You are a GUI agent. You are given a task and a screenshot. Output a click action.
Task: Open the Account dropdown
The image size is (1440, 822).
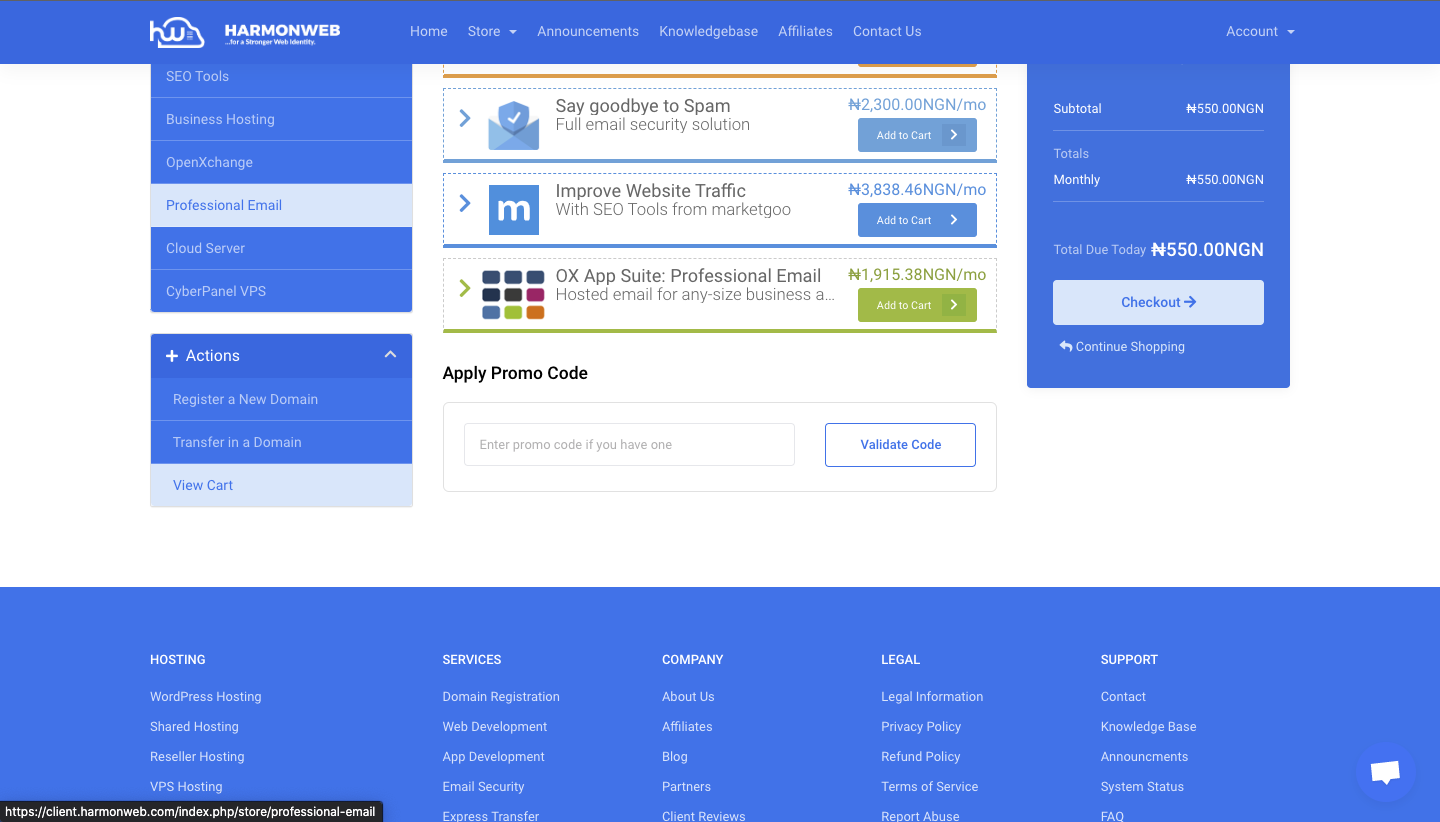point(1259,31)
